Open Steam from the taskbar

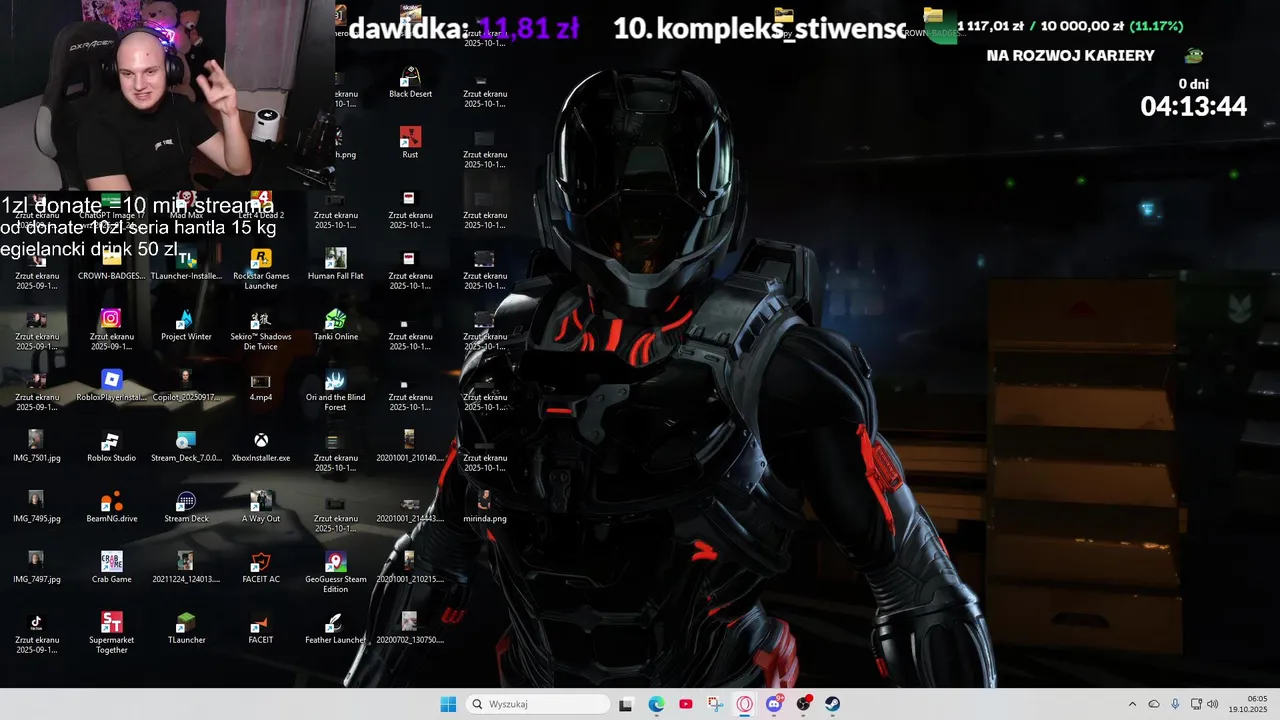[x=832, y=704]
